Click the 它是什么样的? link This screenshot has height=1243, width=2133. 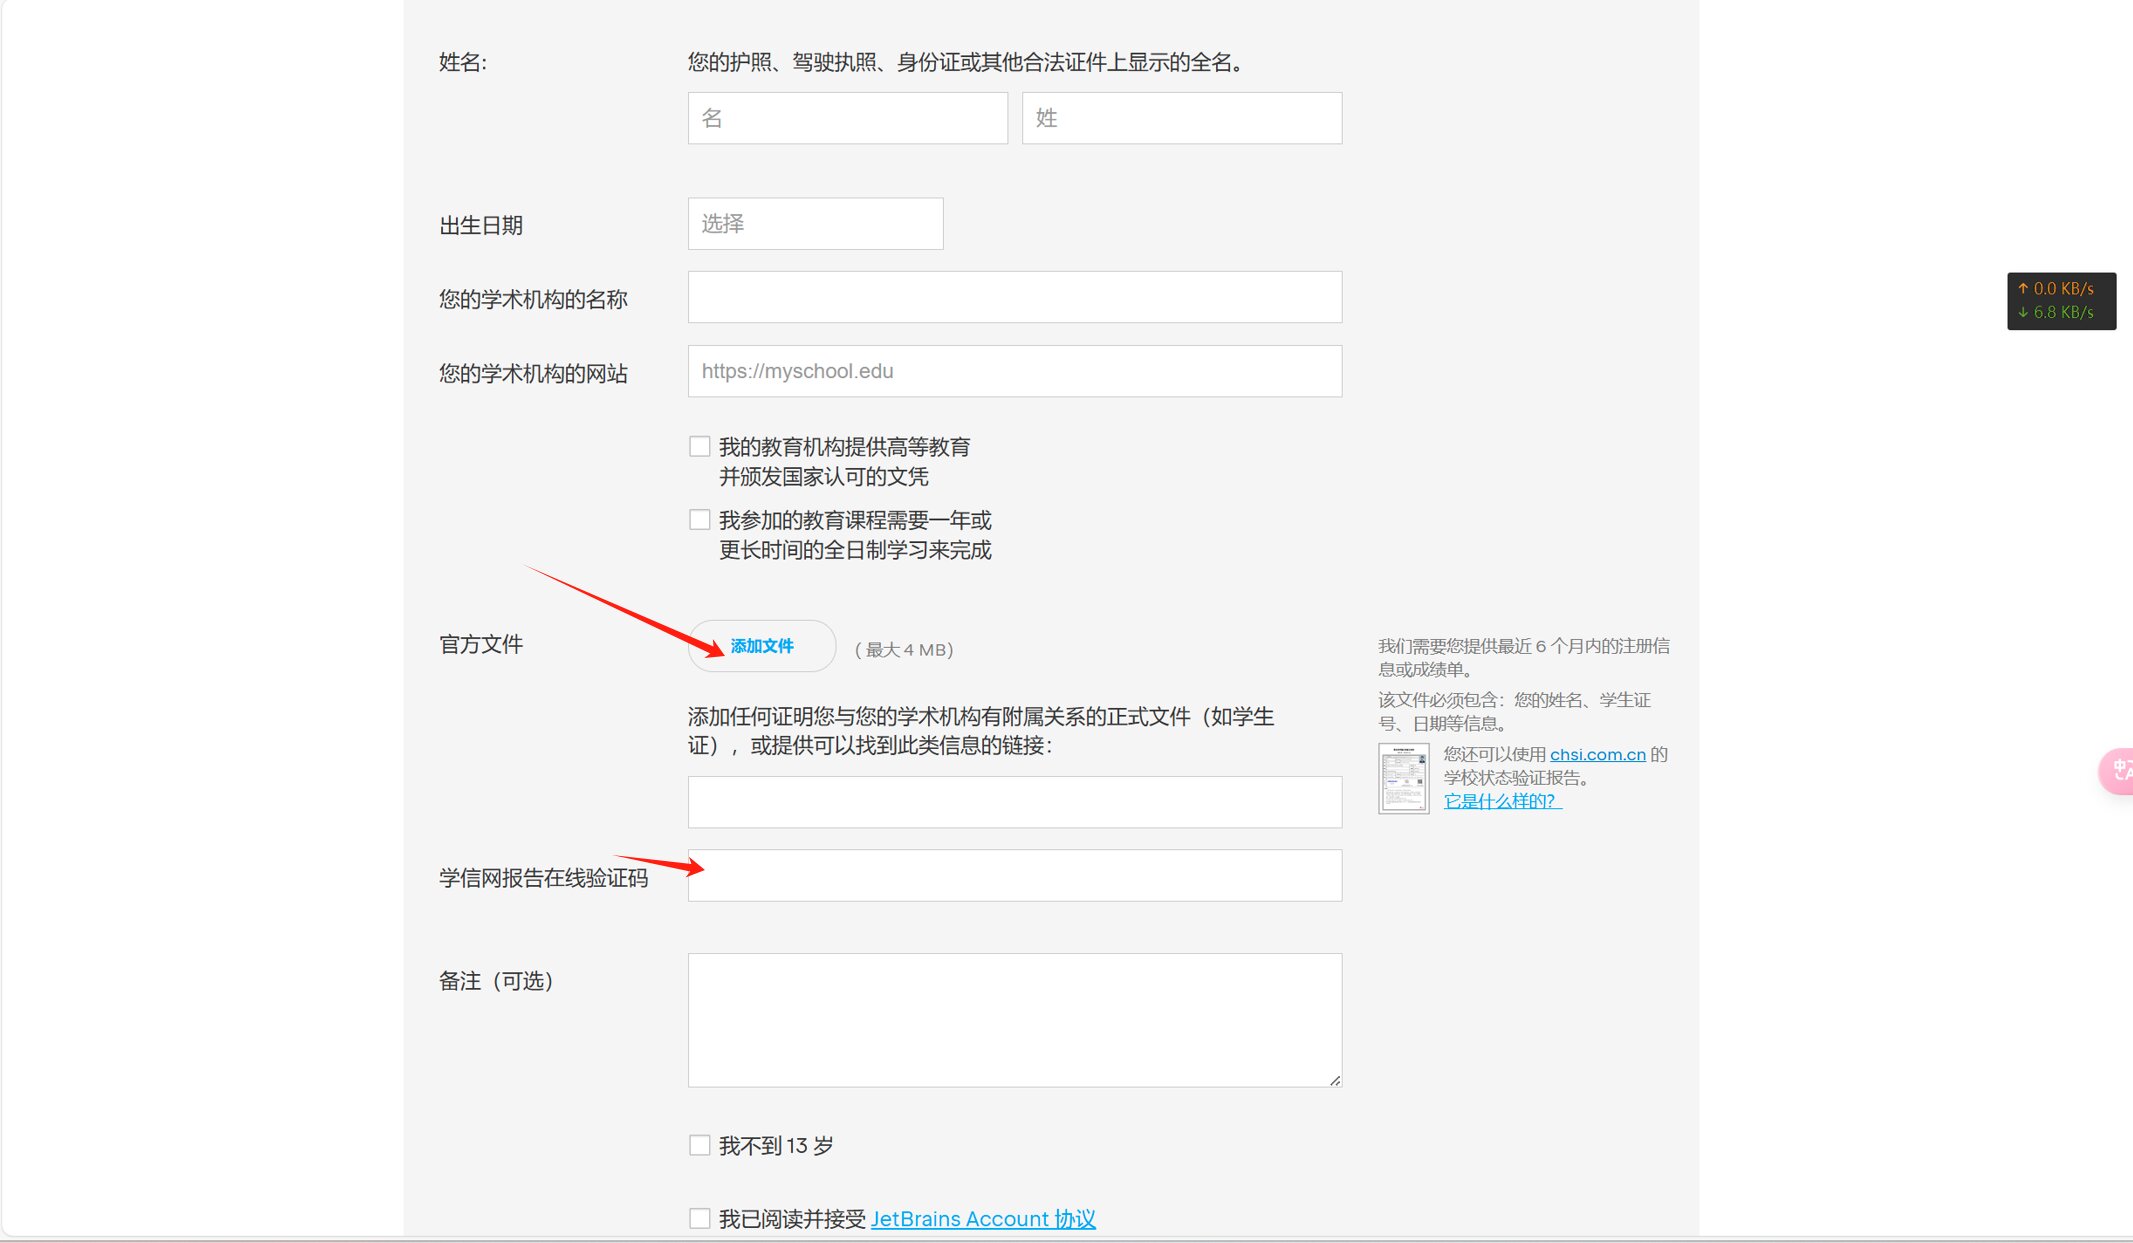[1502, 801]
